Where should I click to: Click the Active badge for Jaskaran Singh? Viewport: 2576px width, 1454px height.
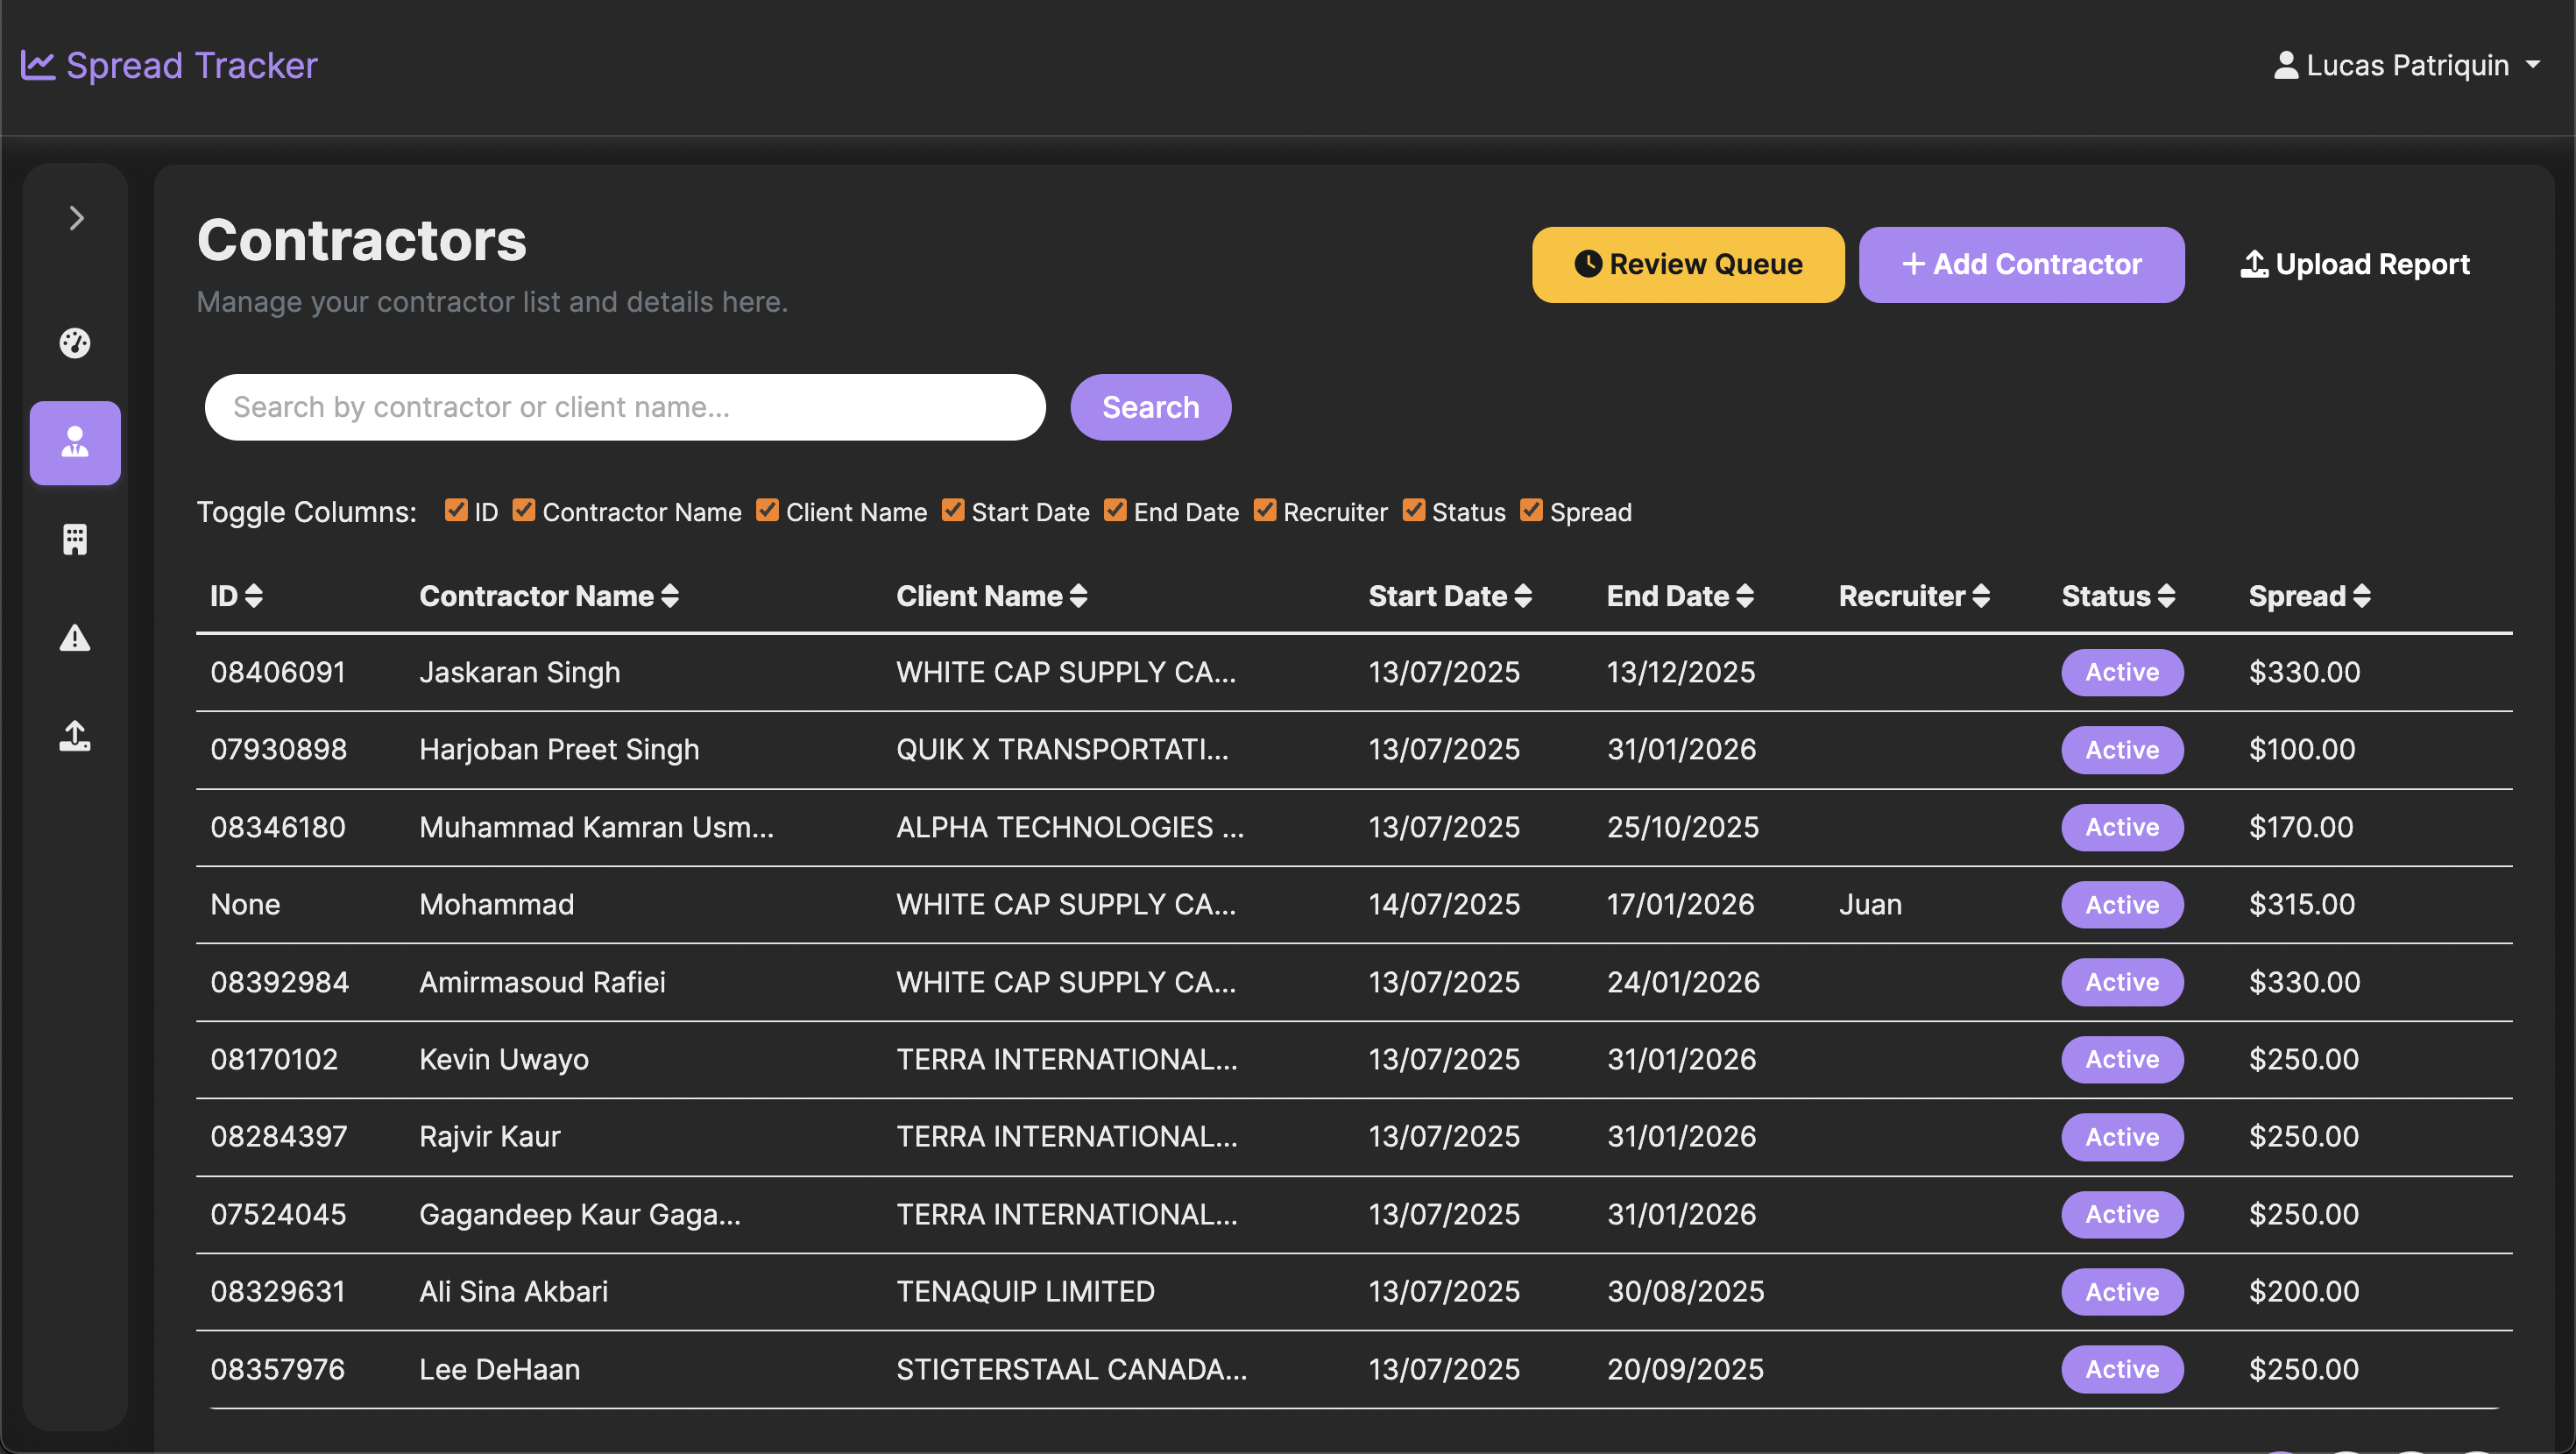pyautogui.click(x=2122, y=672)
